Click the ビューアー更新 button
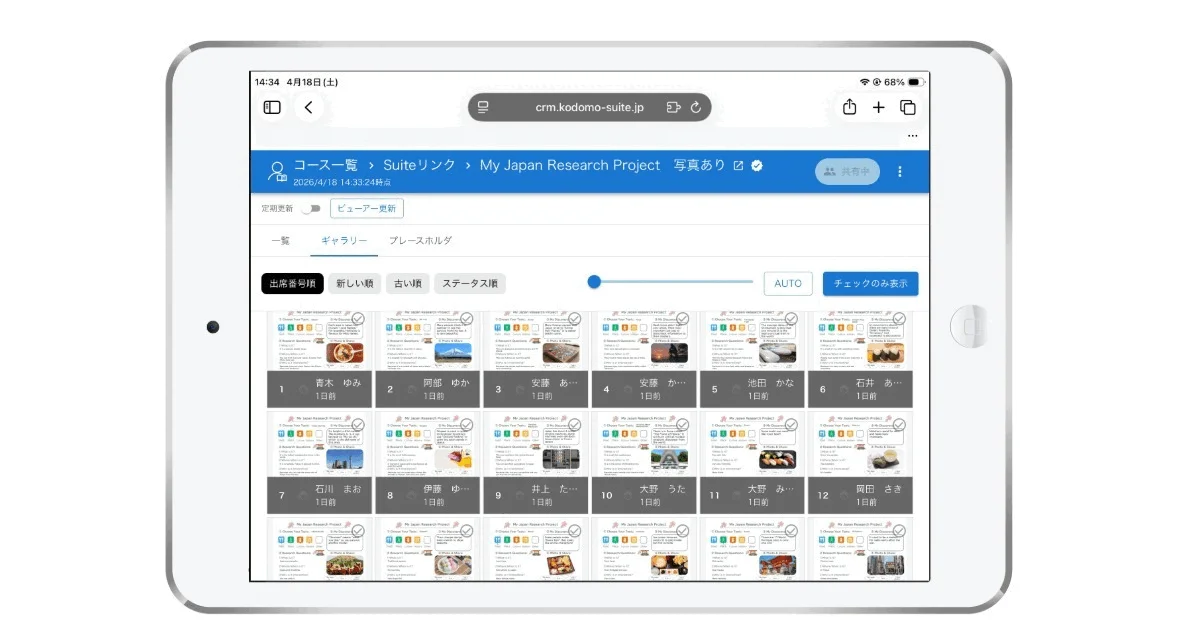The width and height of the screenshot is (1200, 630). 367,208
